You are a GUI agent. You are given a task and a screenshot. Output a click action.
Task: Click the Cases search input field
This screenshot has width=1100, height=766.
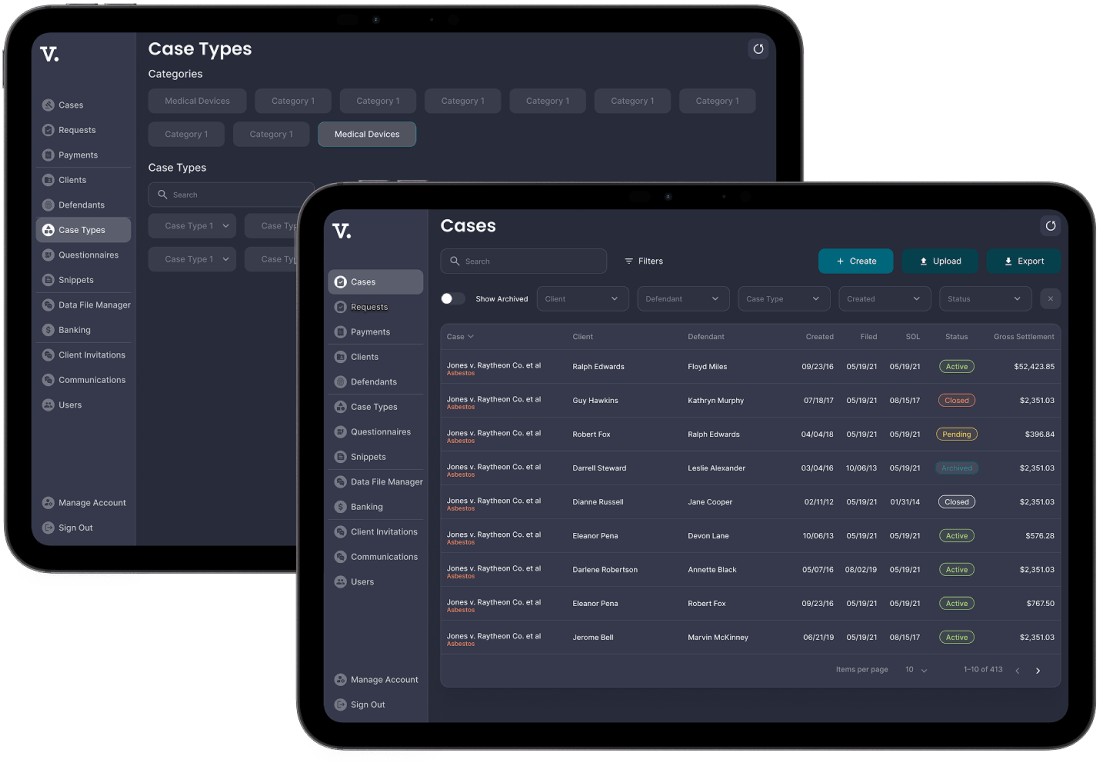pos(532,261)
